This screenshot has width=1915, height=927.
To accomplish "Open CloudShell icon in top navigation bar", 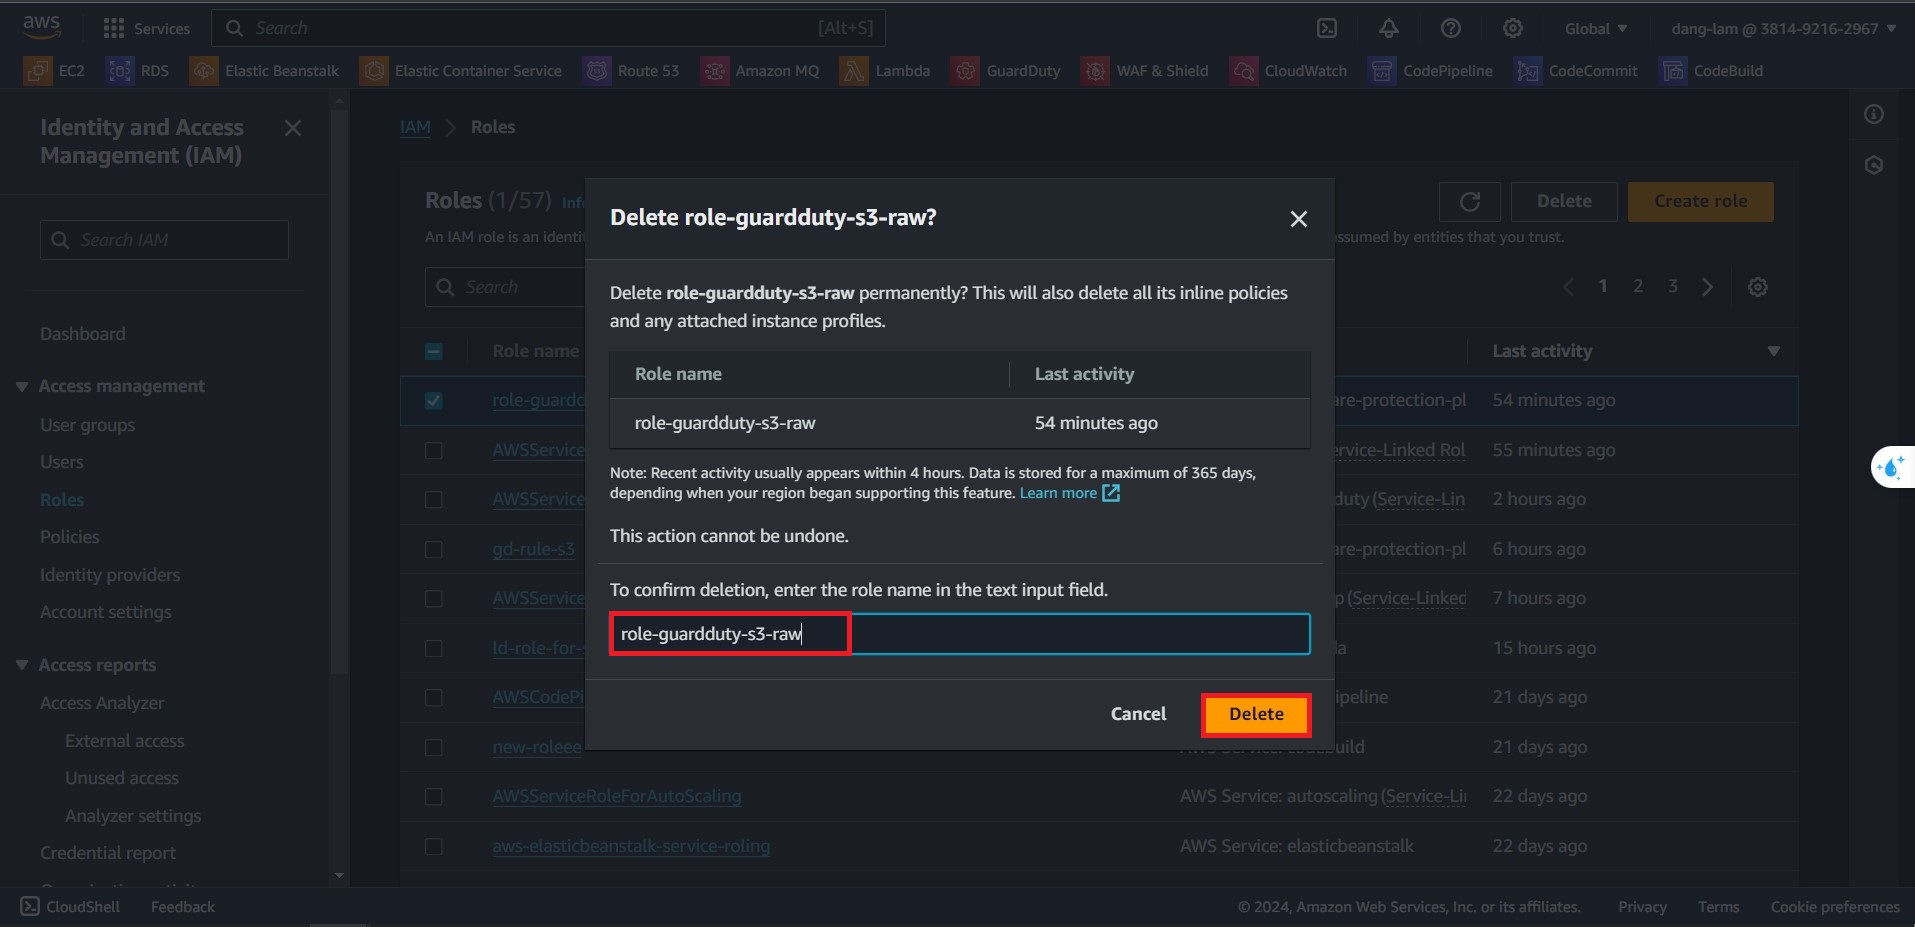I will click(x=1327, y=28).
